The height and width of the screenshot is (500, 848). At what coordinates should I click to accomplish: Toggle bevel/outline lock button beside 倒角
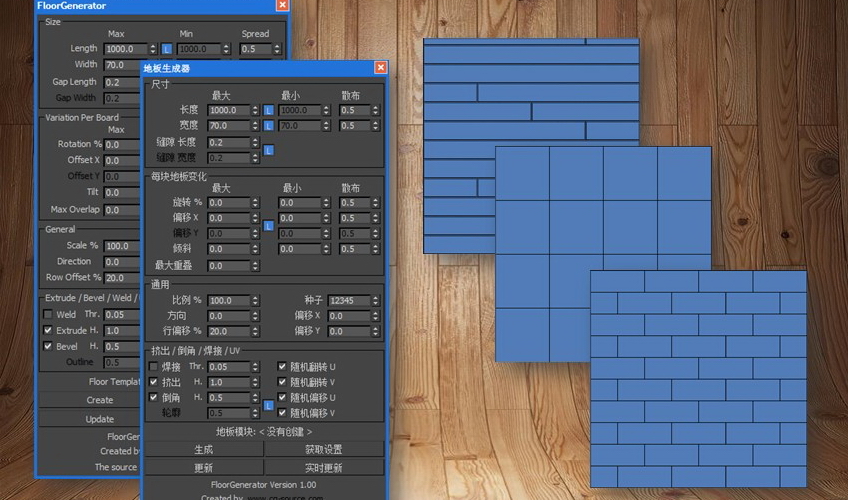click(268, 405)
